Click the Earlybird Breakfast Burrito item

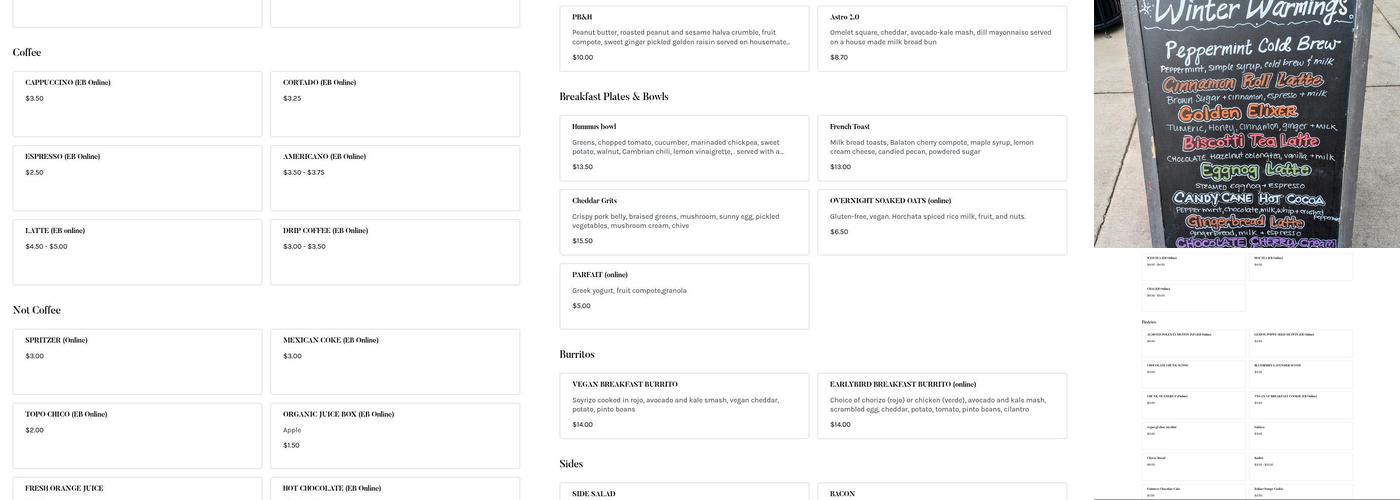click(942, 406)
